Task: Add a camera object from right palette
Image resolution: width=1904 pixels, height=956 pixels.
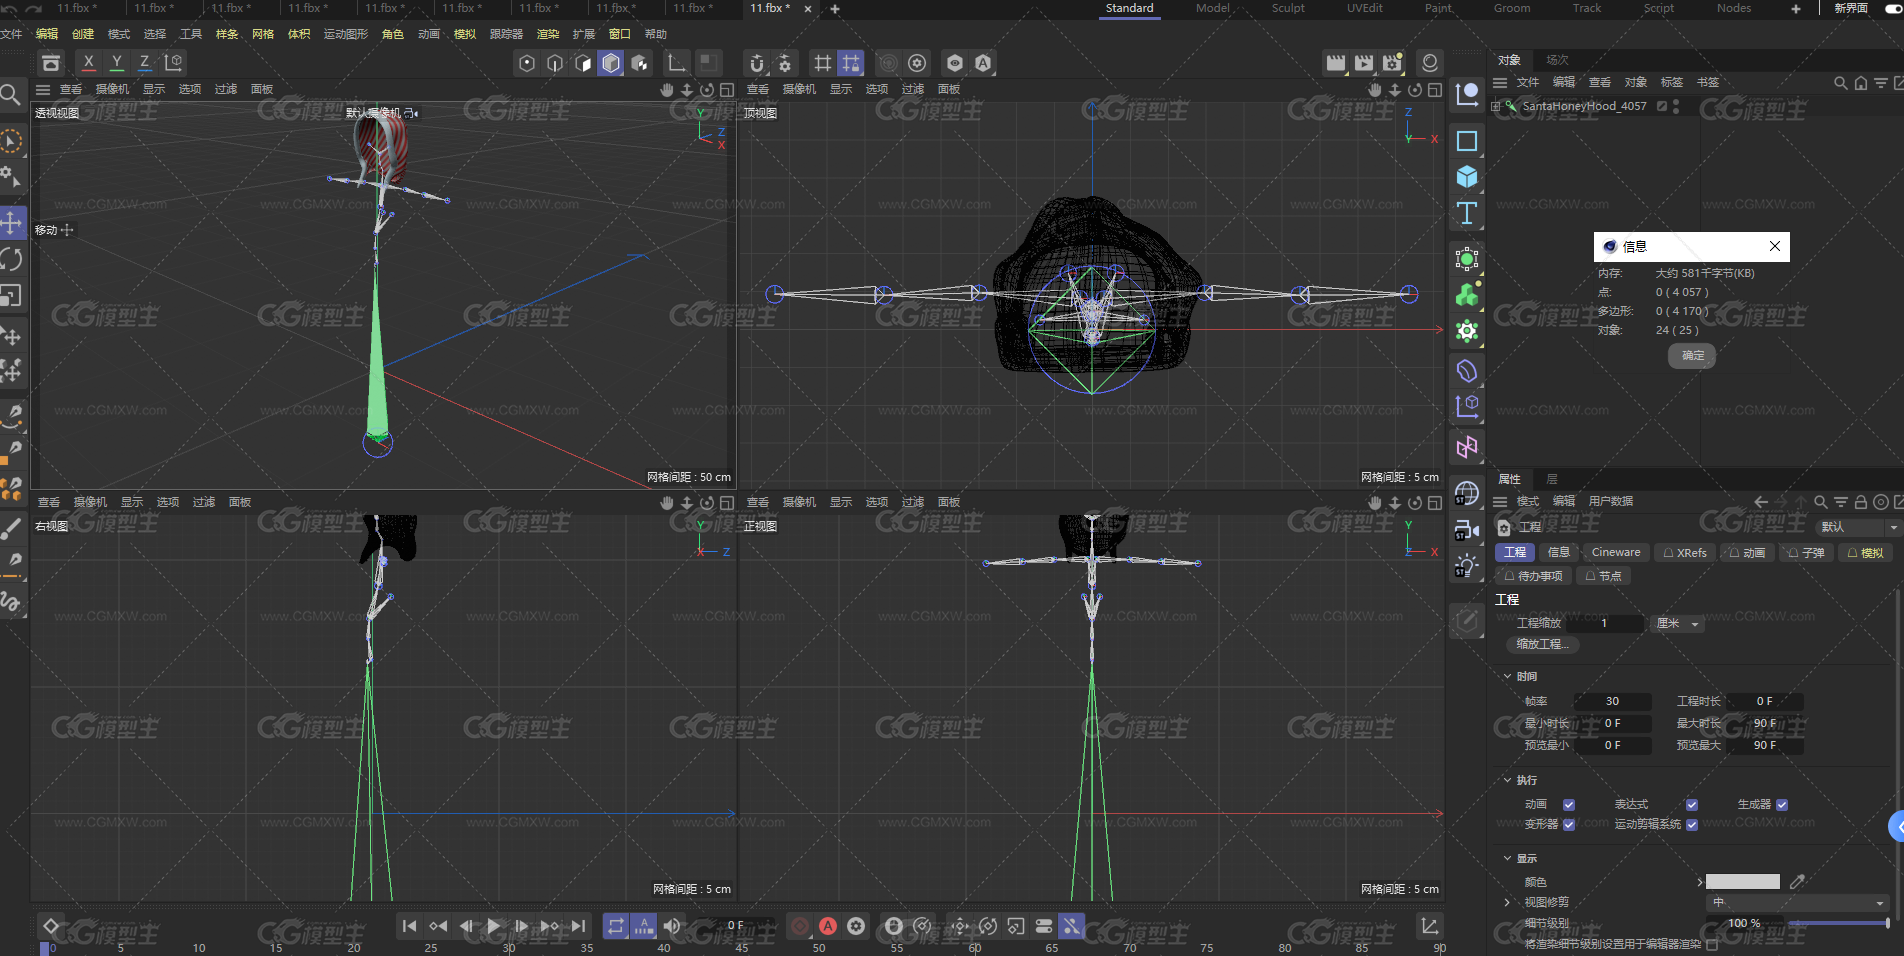Action: tap(1467, 530)
